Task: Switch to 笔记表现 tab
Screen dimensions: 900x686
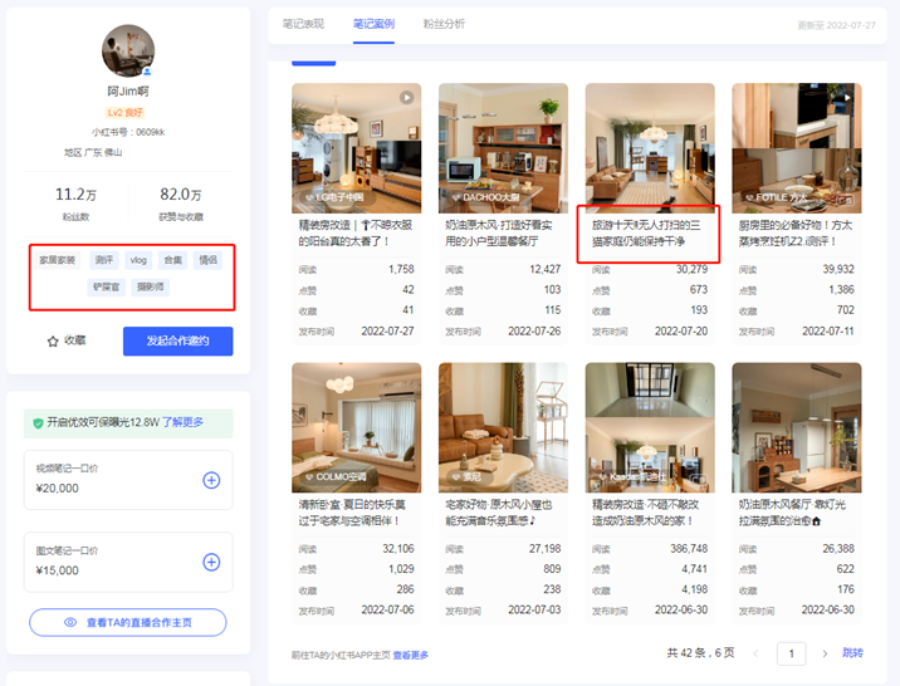Action: pyautogui.click(x=303, y=24)
